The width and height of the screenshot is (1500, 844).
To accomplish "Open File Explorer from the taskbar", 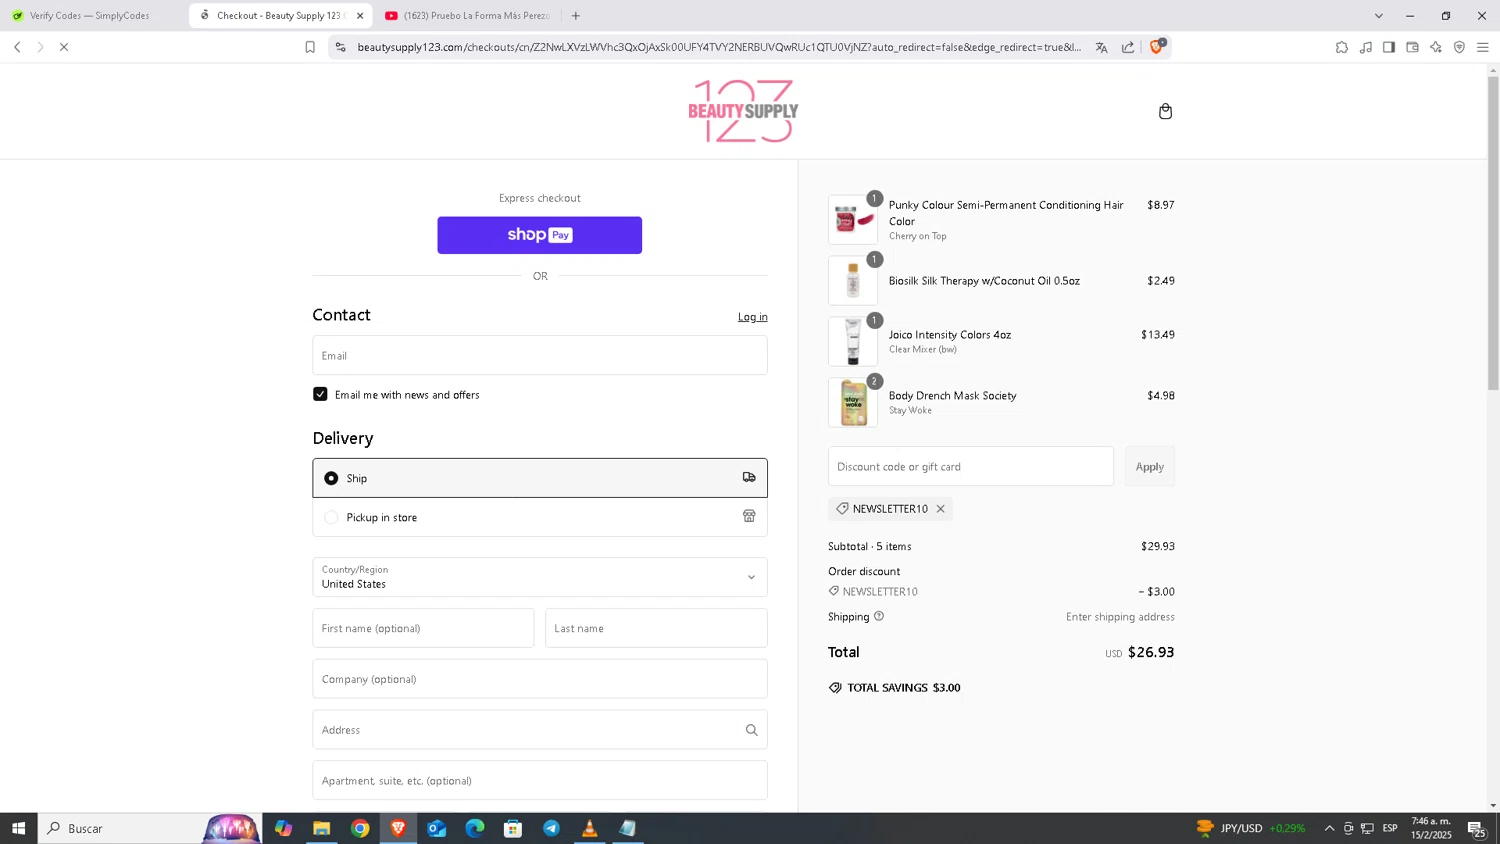I will 321,828.
